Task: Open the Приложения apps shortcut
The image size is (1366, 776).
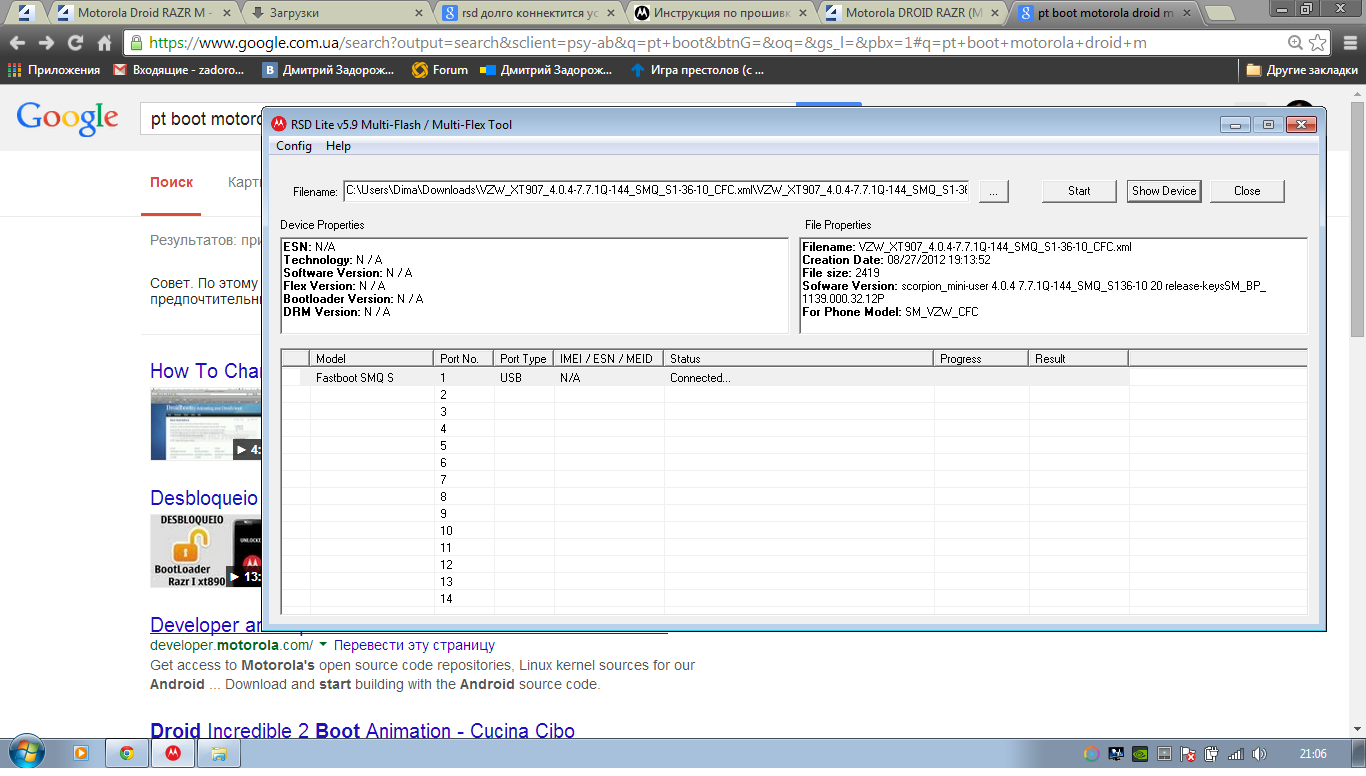Action: point(54,70)
